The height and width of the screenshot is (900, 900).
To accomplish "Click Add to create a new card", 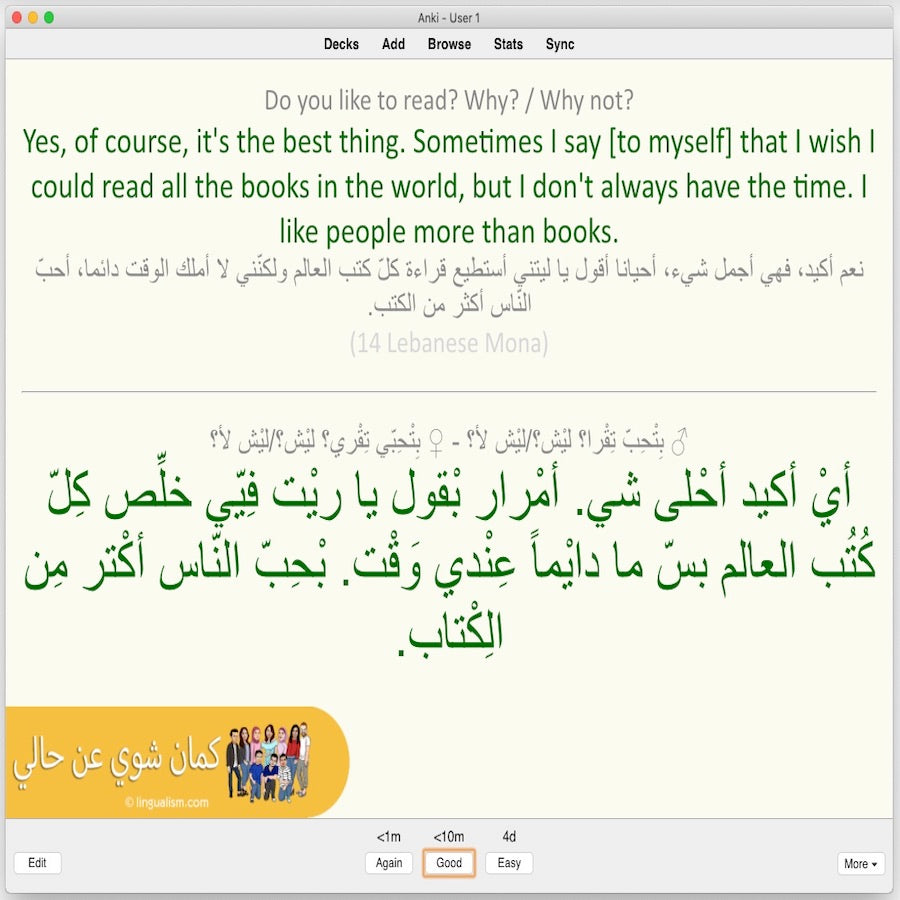I will pyautogui.click(x=393, y=44).
